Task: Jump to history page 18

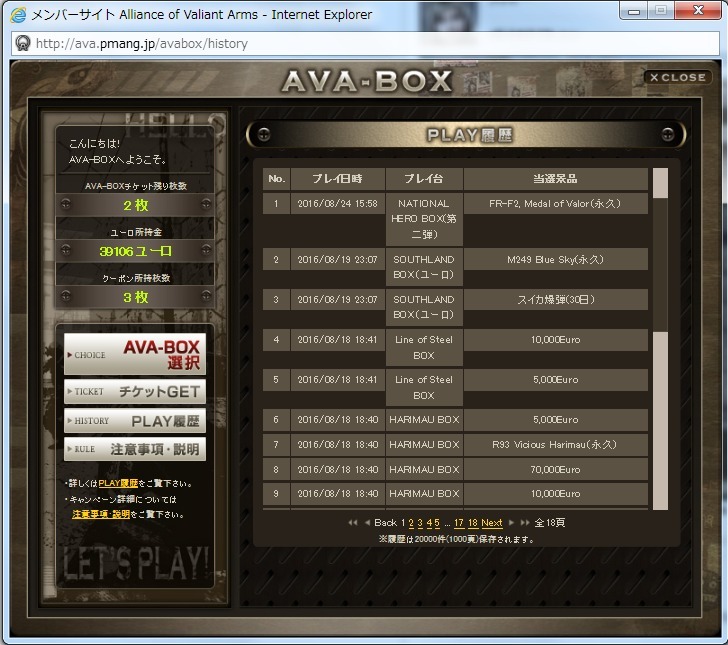Action: [473, 523]
